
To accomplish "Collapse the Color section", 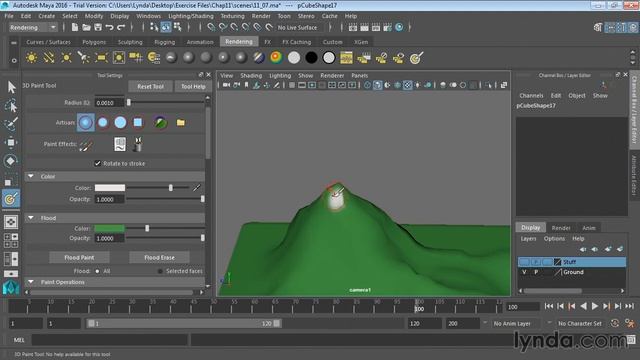I will coord(31,176).
